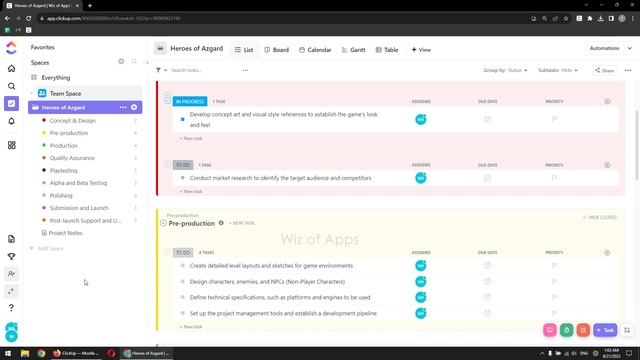The height and width of the screenshot is (360, 640).
Task: Open the Dashboards grid icon in rail
Action: (11, 145)
